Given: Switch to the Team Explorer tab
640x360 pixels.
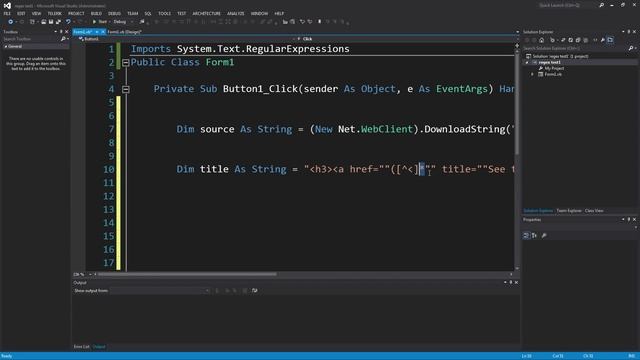Looking at the screenshot, I should coord(569,211).
